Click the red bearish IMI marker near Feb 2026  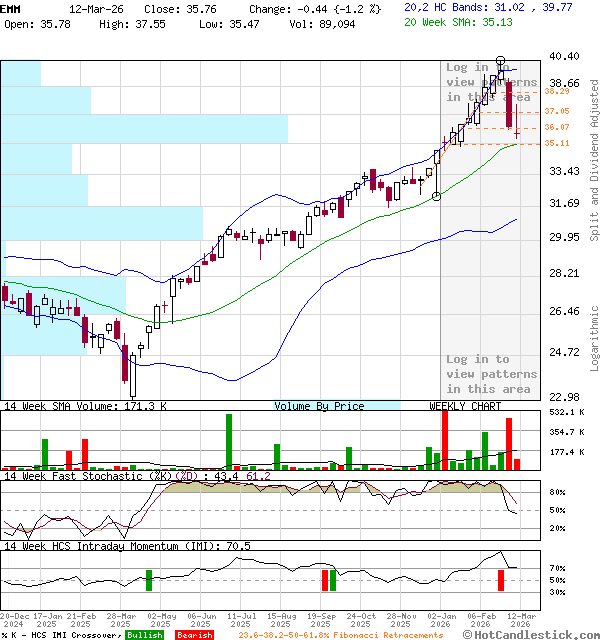[x=501, y=580]
